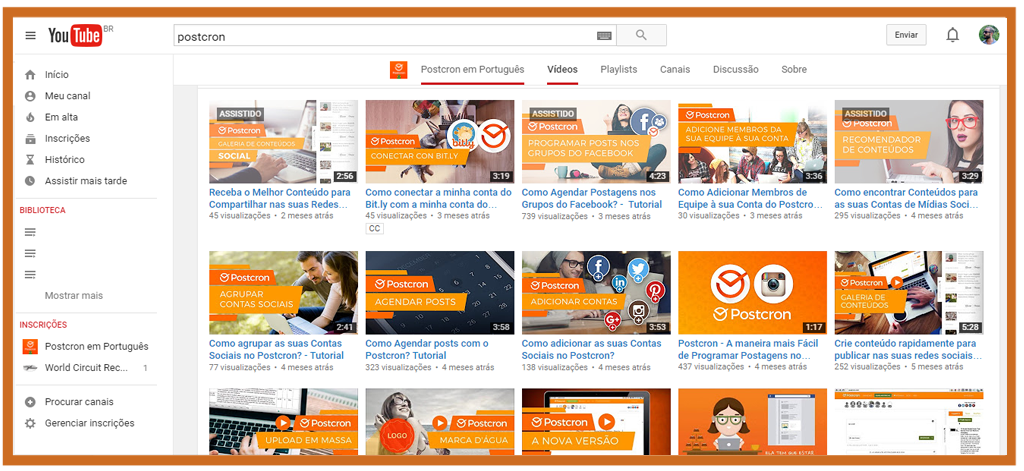Click inside the search field with postcron
This screenshot has height=471, width=1024.
380,36
